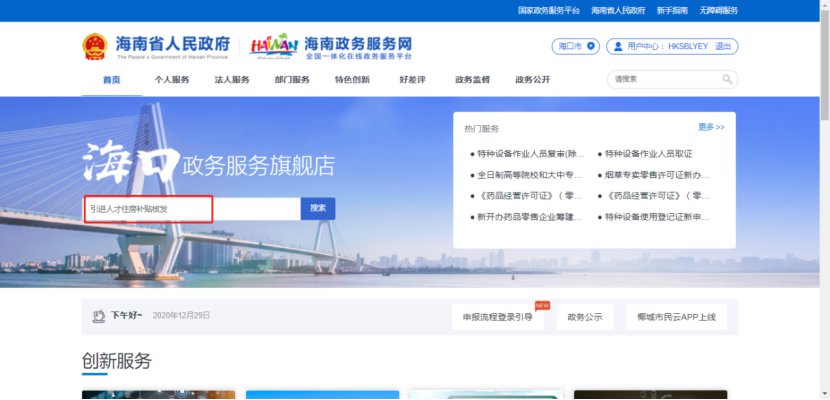Click the location pin icon beside 海口市

tap(591, 47)
